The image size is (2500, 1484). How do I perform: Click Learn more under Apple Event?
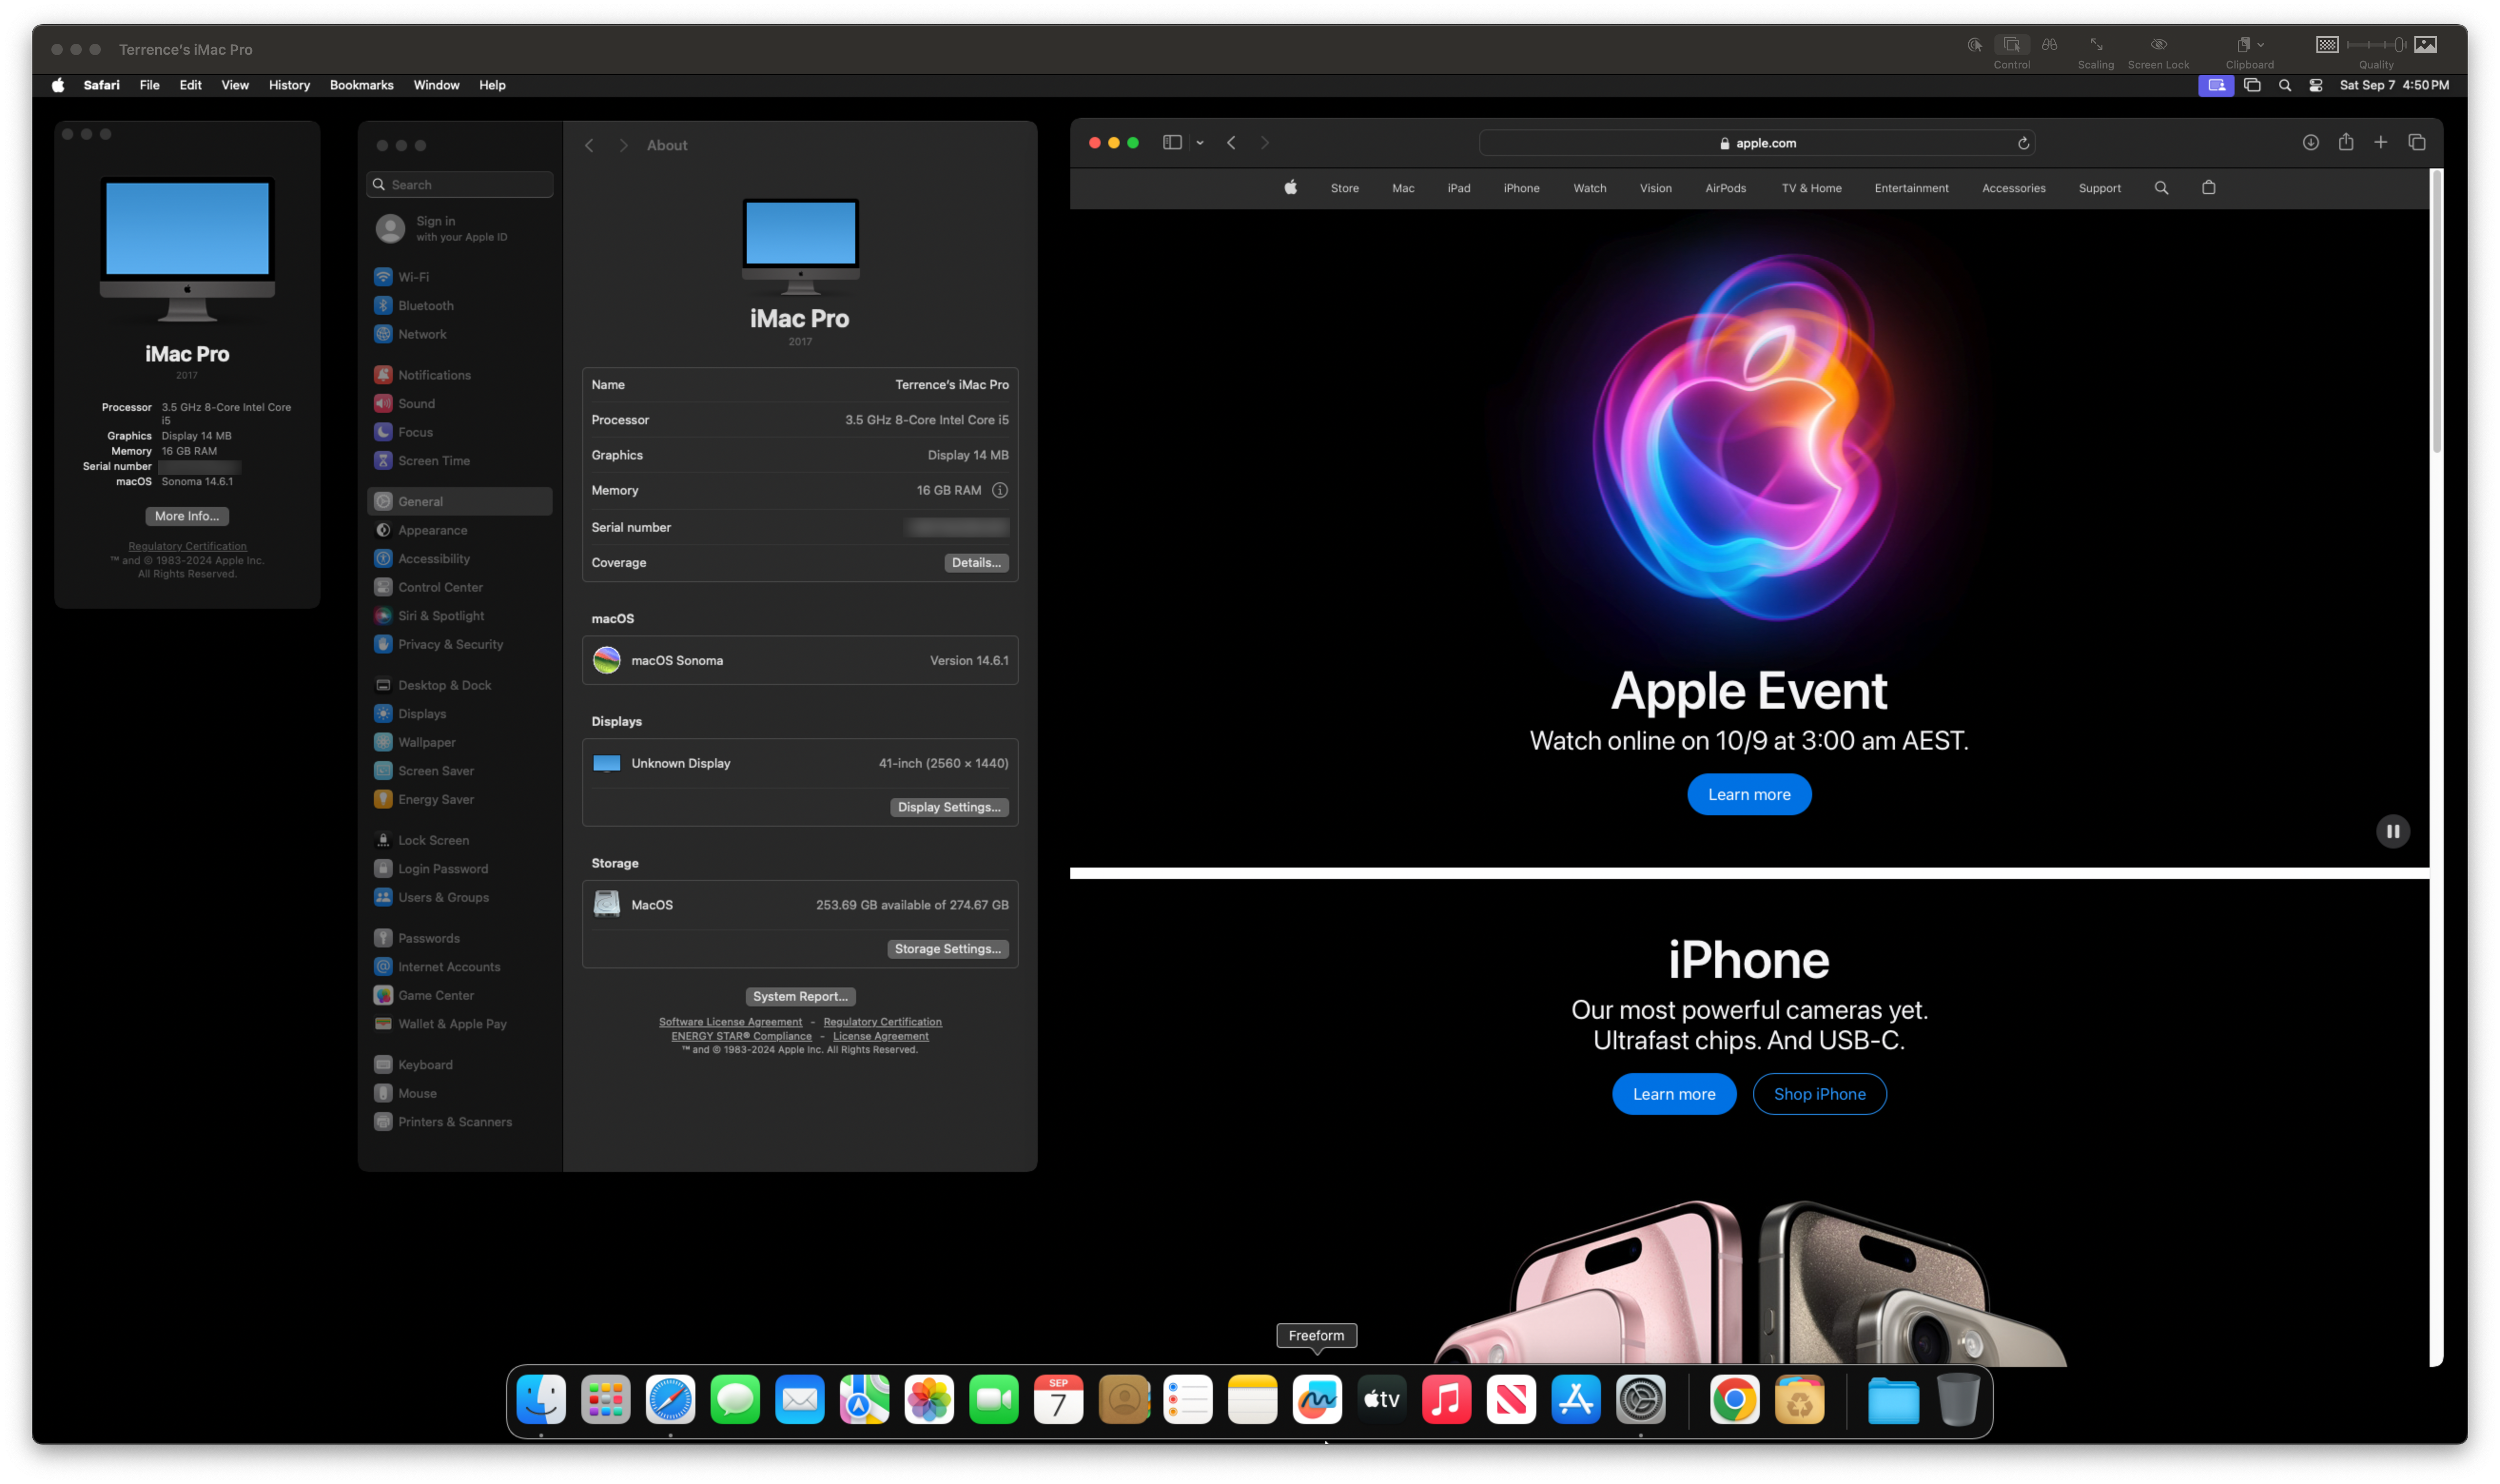click(1749, 794)
